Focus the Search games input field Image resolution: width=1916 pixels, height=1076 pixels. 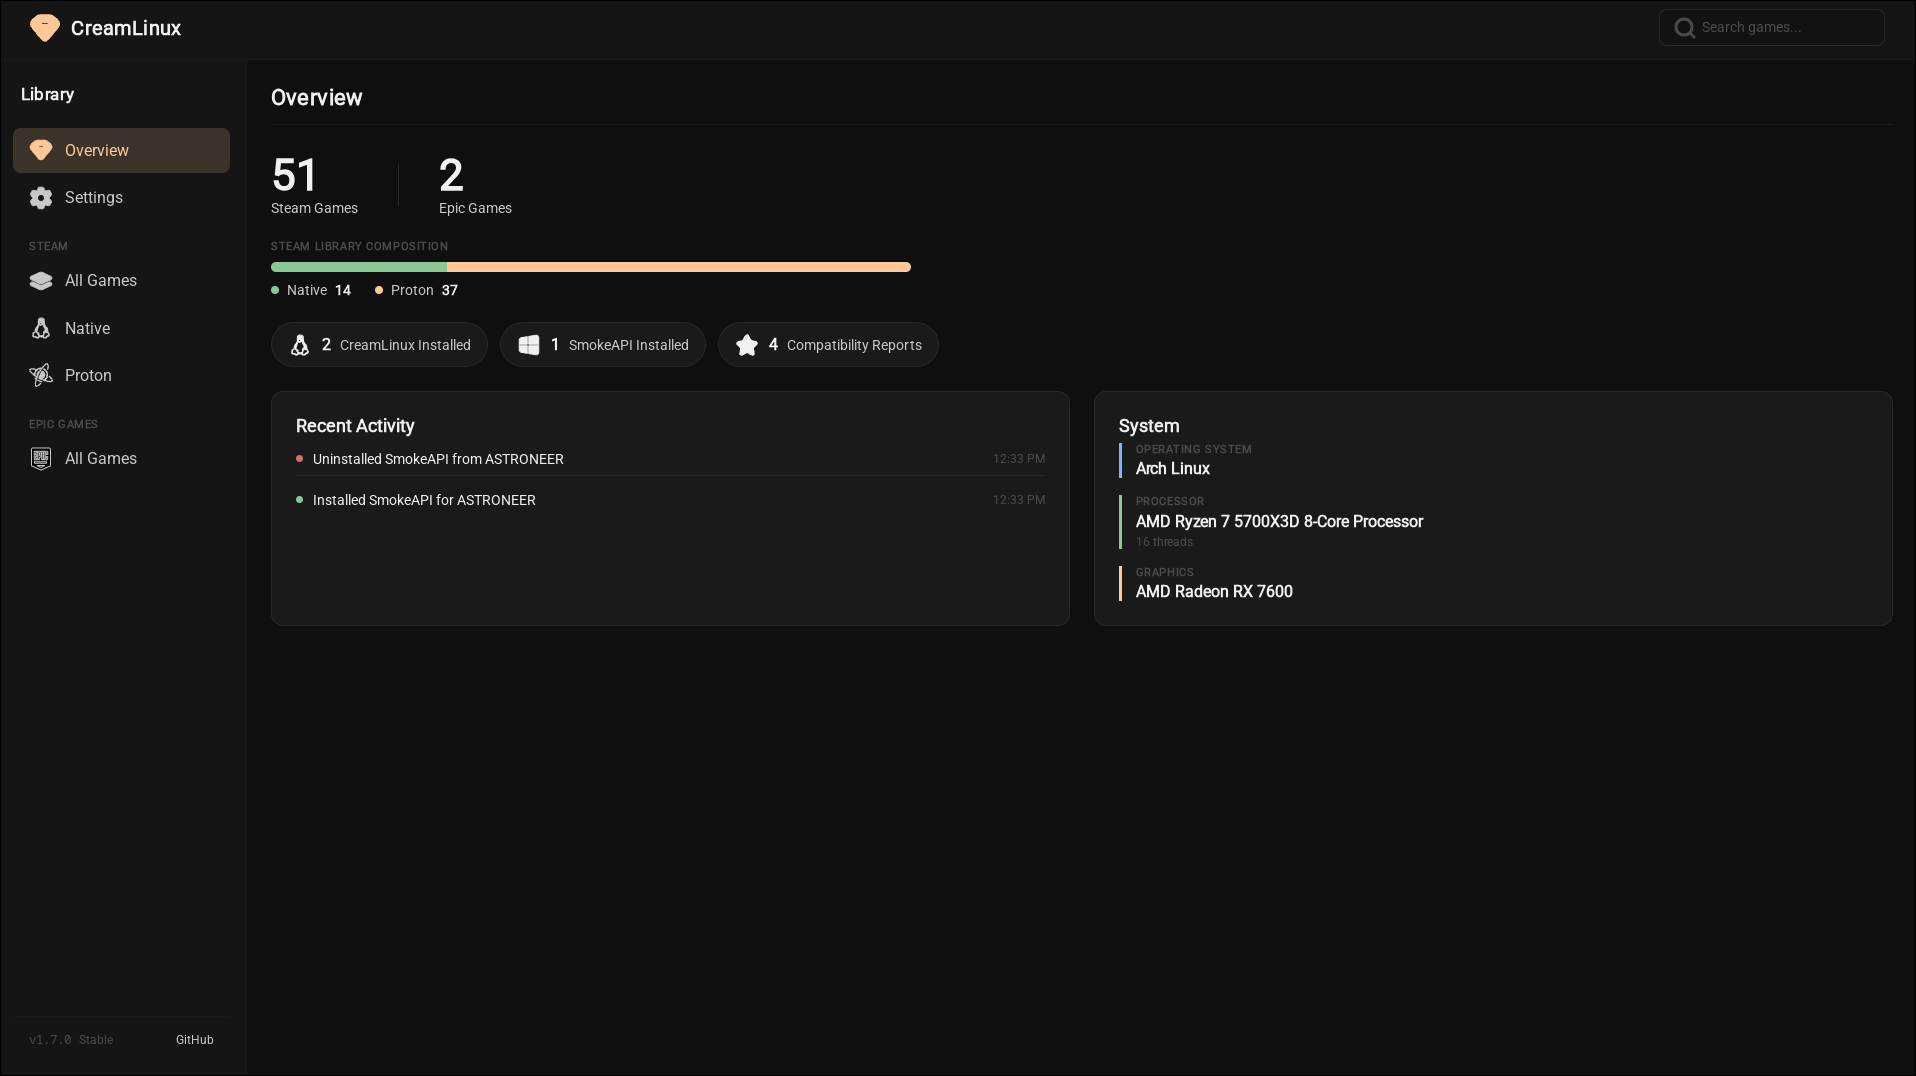click(x=1771, y=28)
